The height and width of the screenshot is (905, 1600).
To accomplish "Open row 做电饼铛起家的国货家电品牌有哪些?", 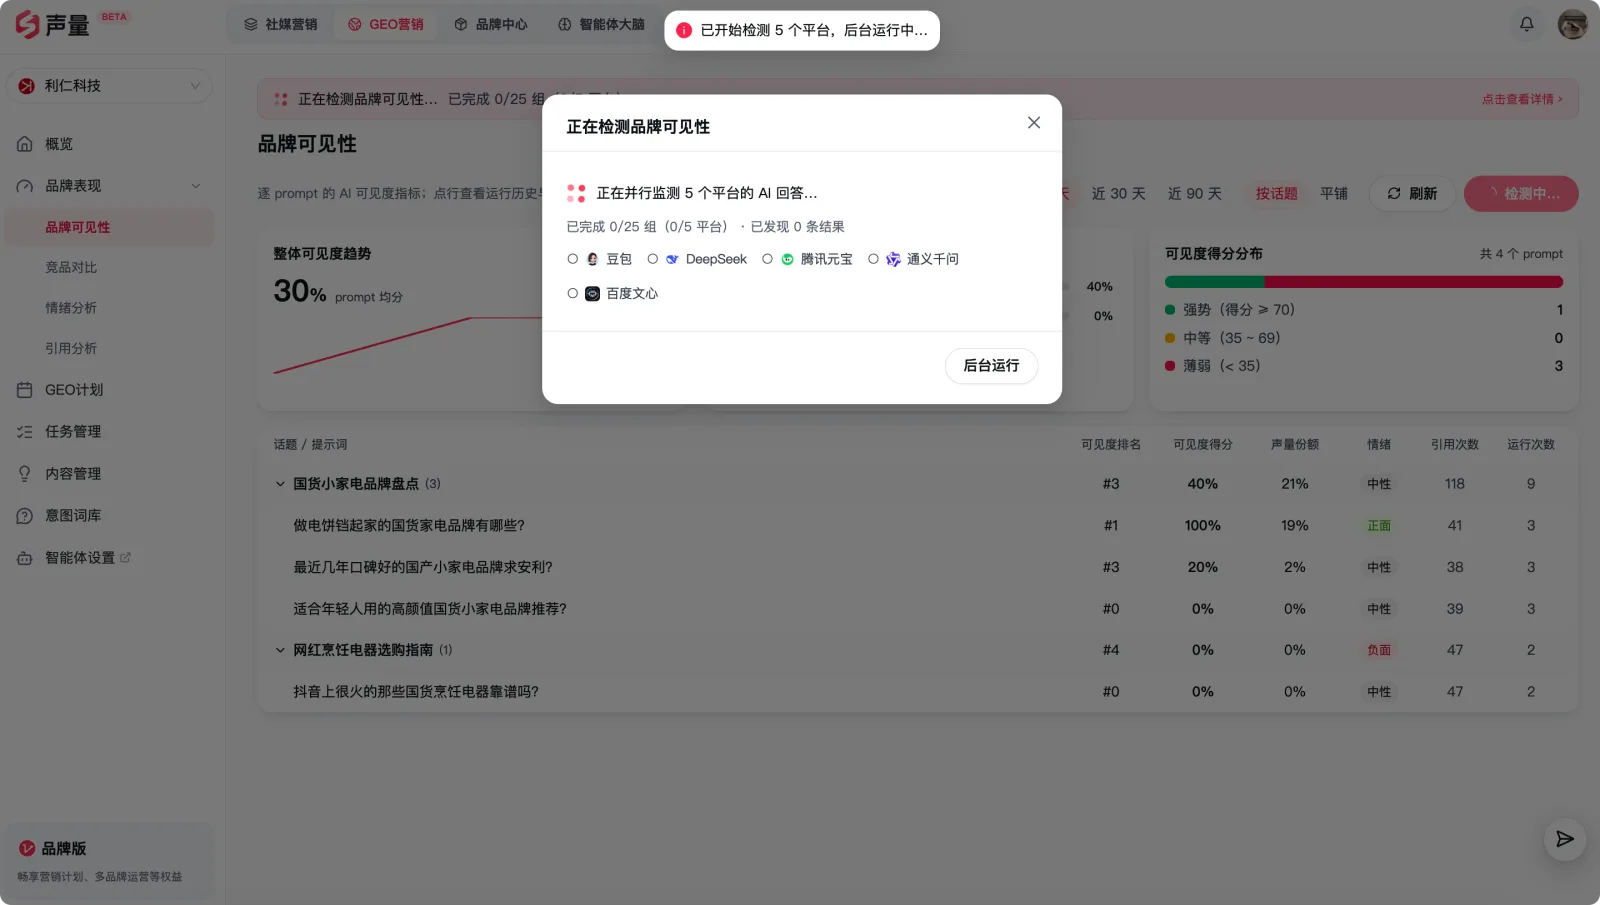I will coord(917,526).
